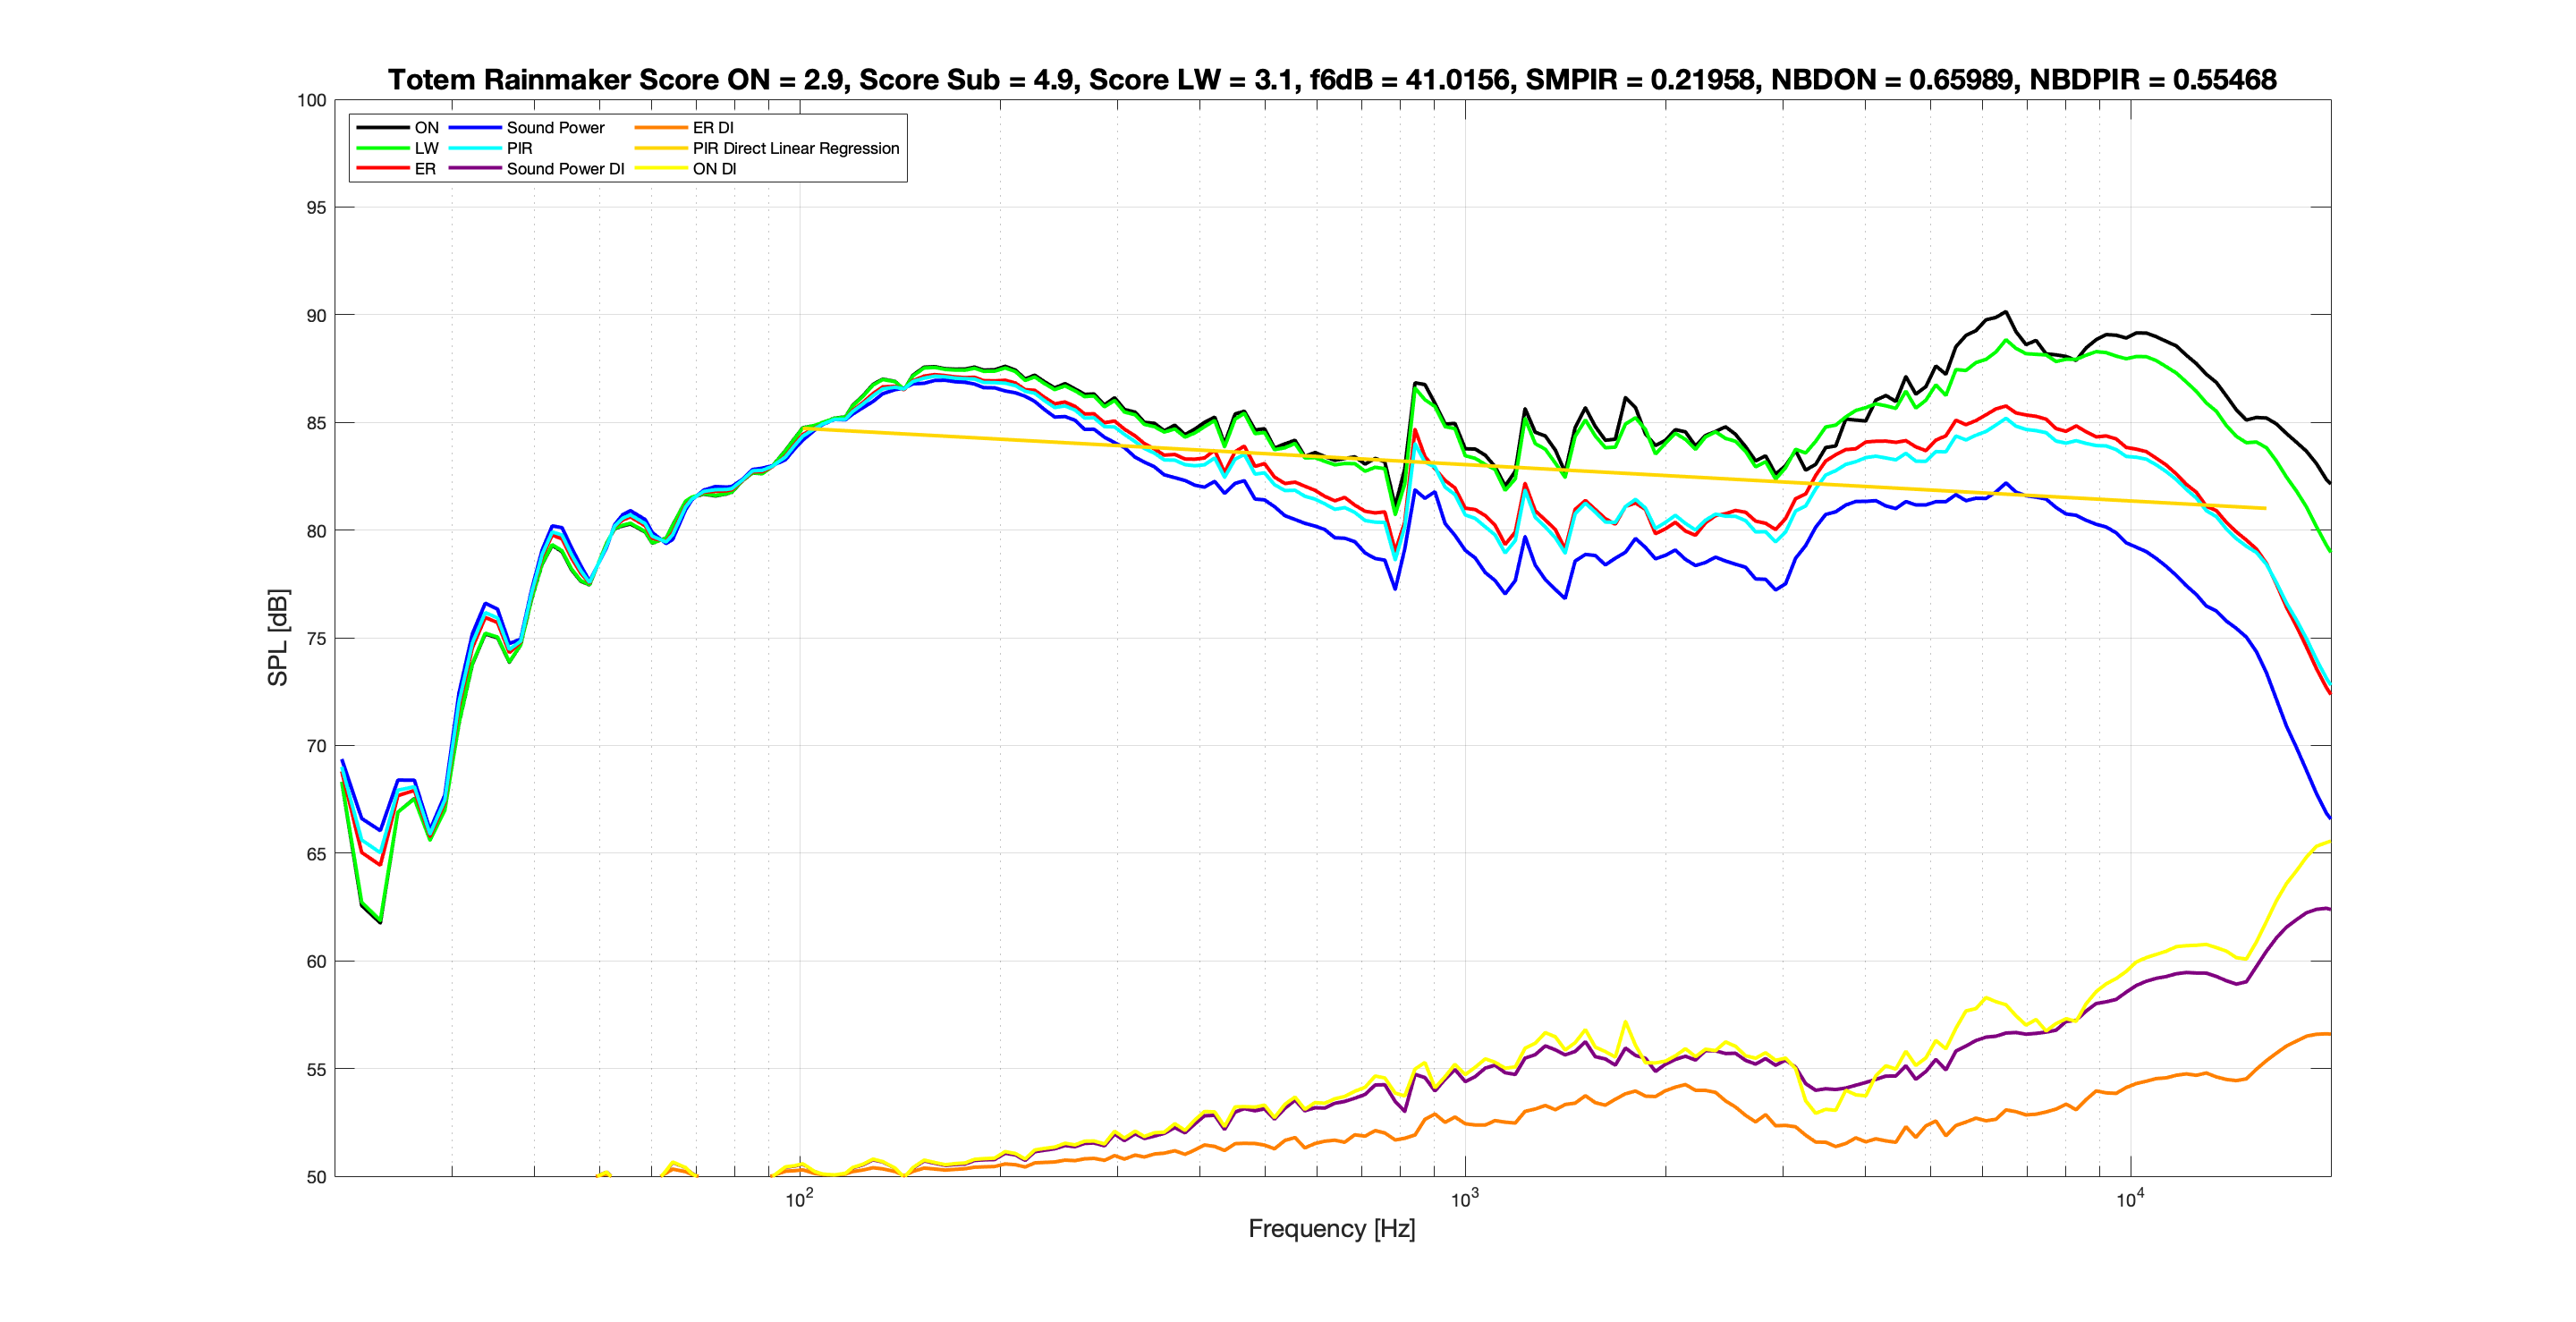Click the x-axis tick label 10^3

click(x=1465, y=1199)
